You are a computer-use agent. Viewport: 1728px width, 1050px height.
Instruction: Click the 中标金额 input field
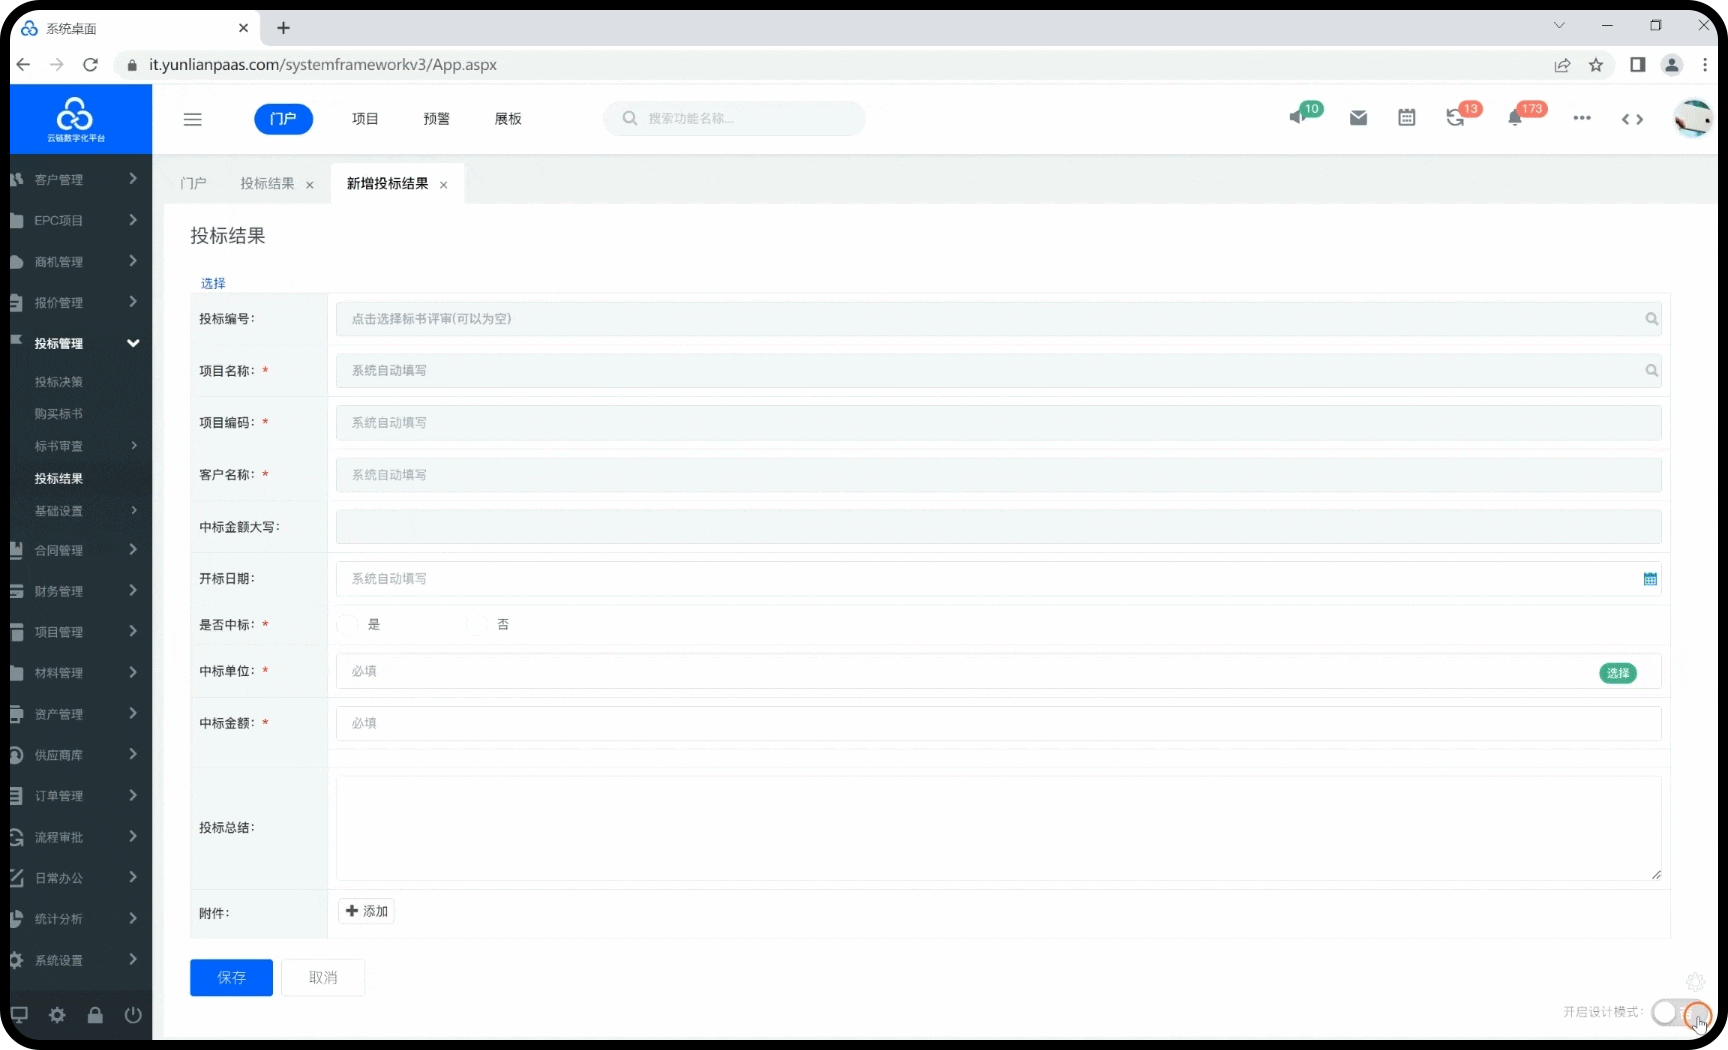(x=998, y=723)
